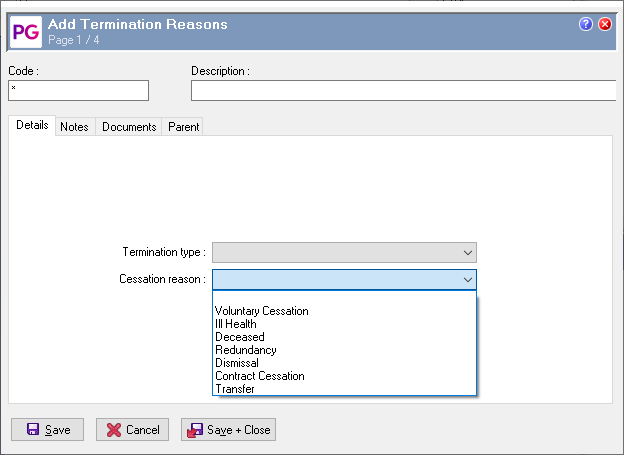
Task: Open the Notes tab
Action: [74, 127]
